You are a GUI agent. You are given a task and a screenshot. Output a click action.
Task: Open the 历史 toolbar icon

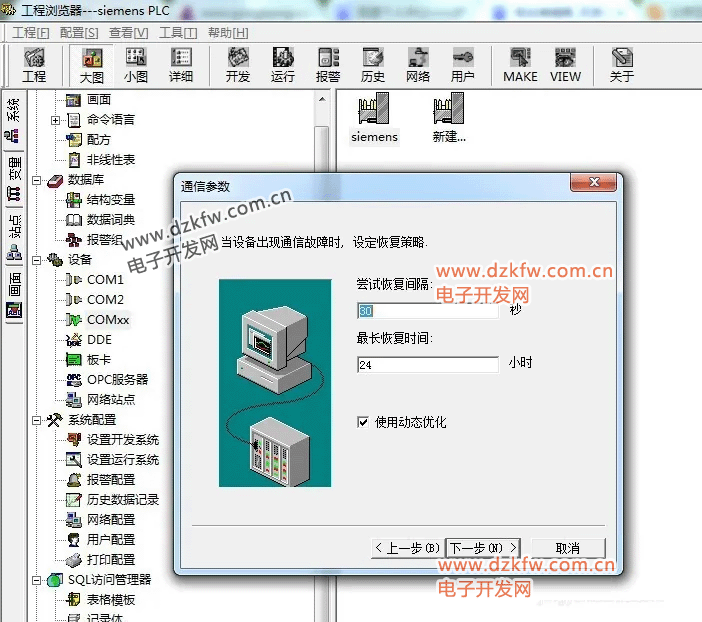[373, 65]
